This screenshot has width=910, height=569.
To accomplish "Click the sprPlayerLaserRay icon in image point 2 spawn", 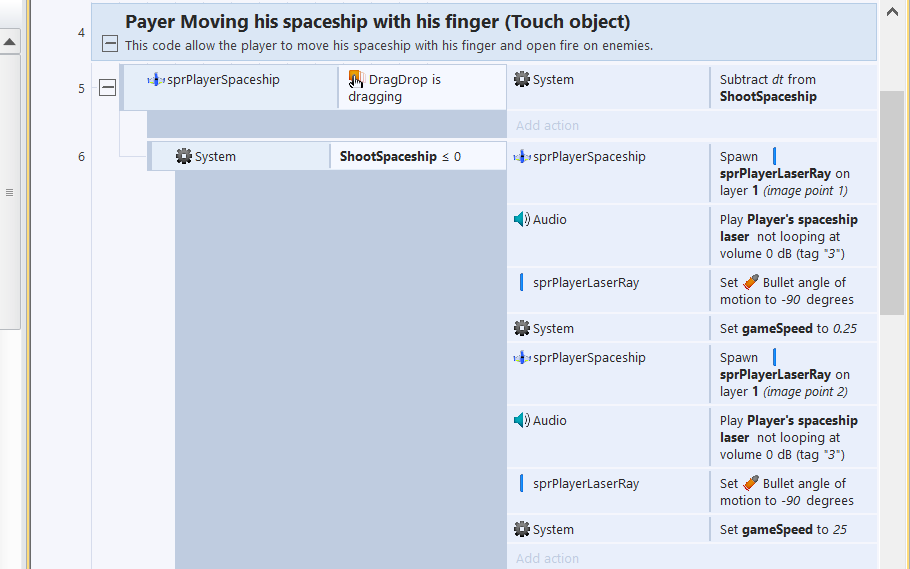I will 775,357.
